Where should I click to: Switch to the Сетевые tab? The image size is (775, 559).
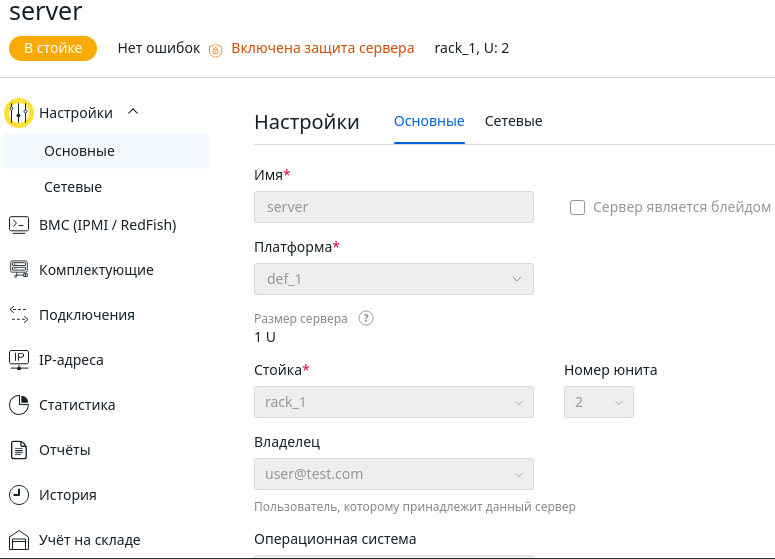tap(513, 121)
